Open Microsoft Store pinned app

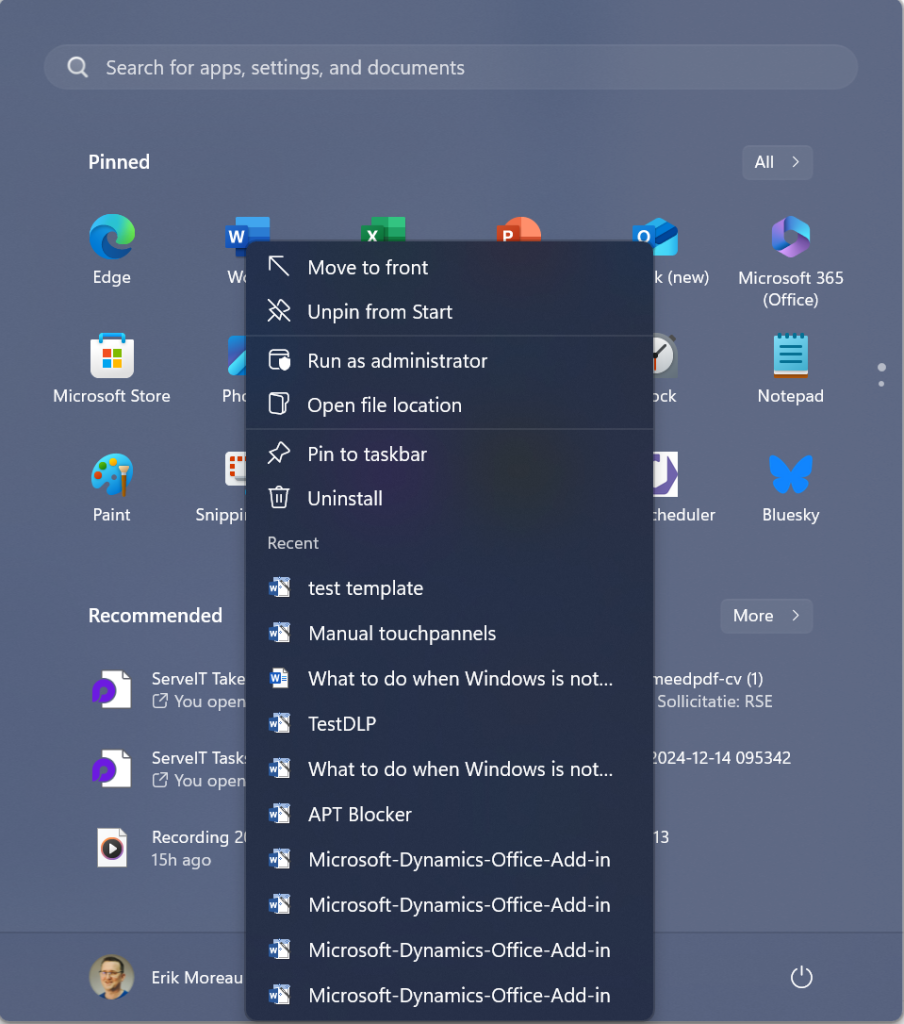coord(111,367)
